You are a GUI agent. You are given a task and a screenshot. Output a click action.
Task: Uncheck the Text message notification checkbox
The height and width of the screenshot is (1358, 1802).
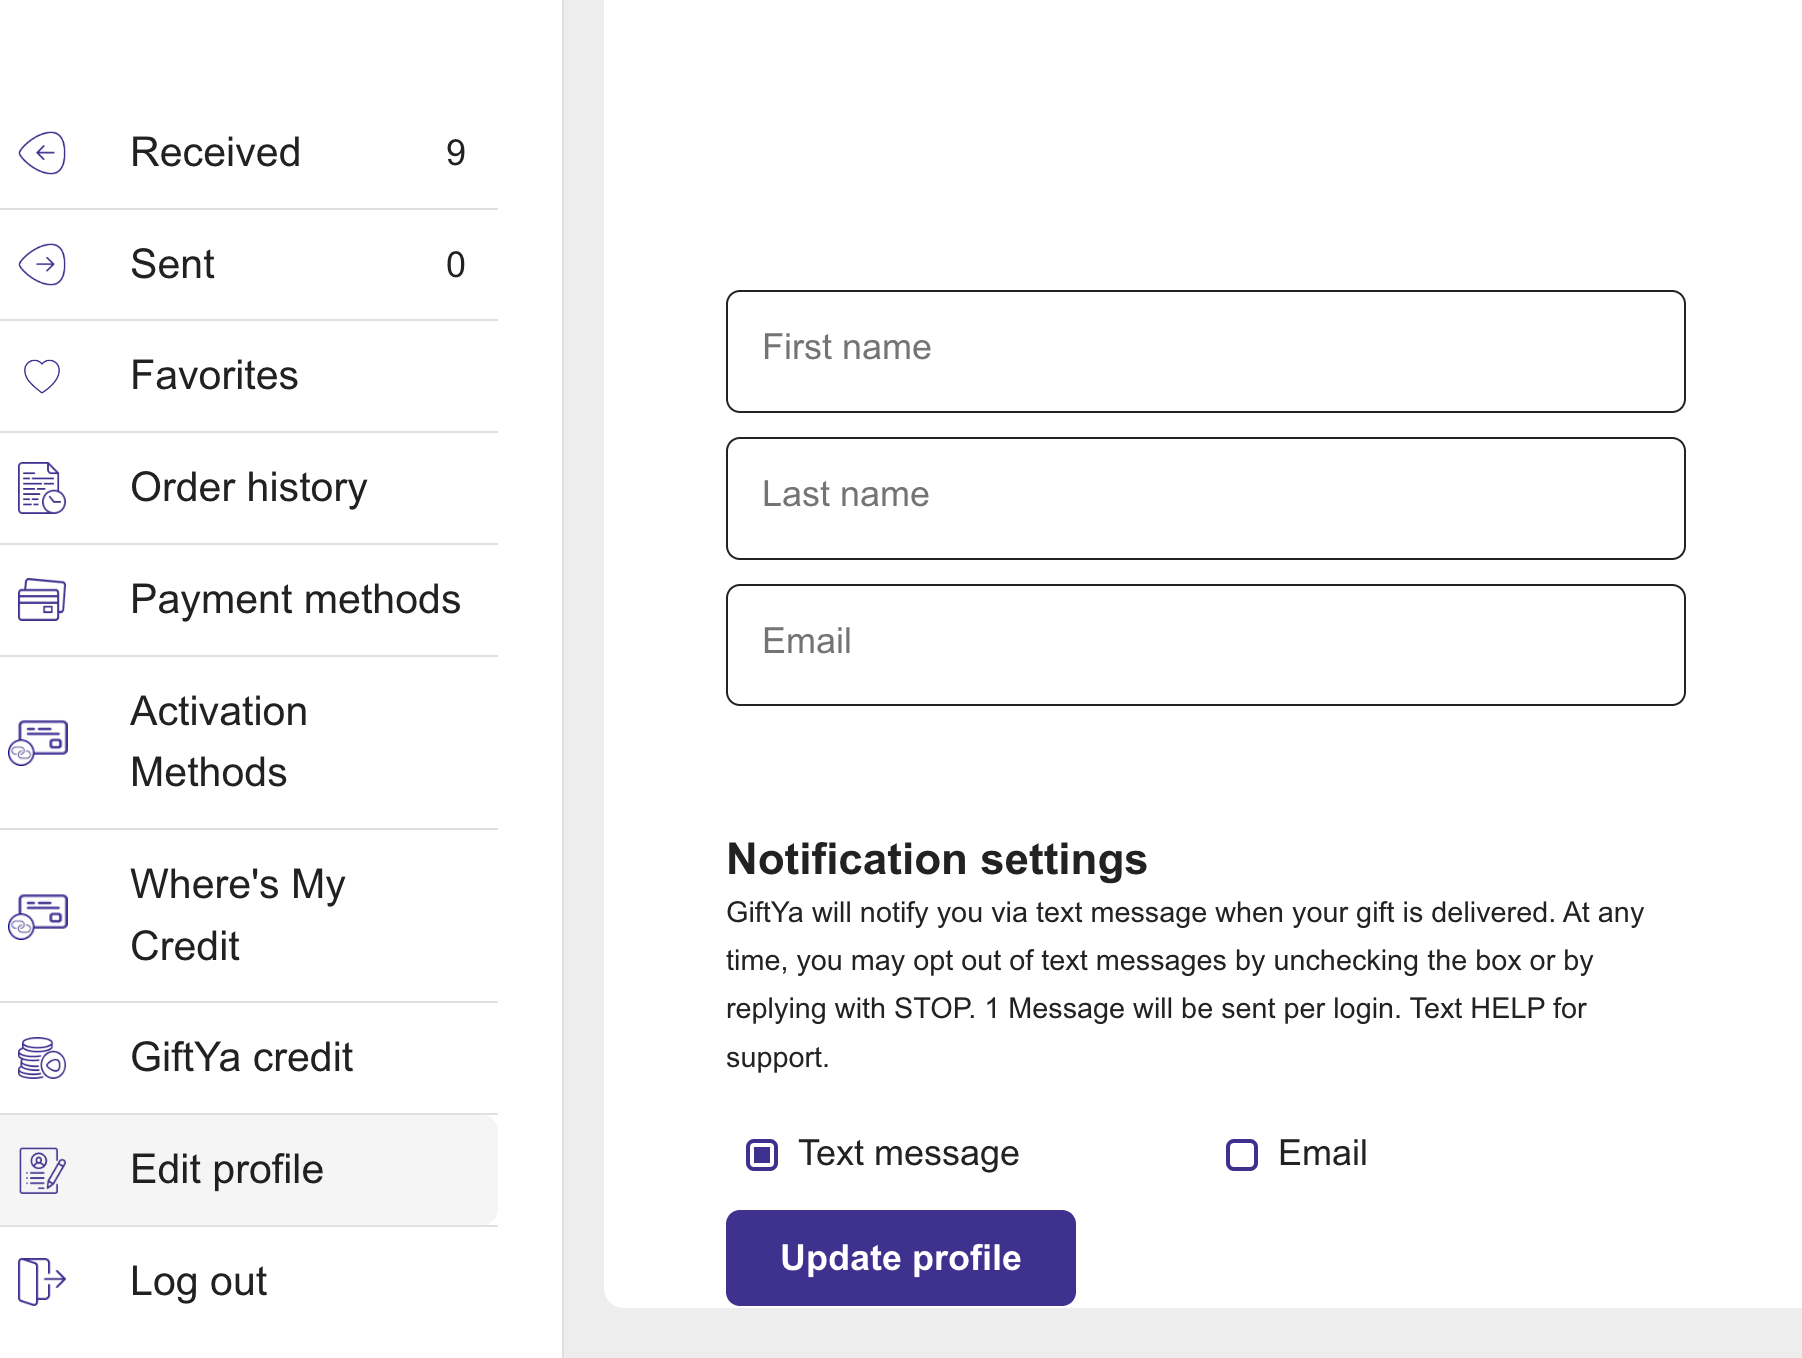pos(762,1155)
